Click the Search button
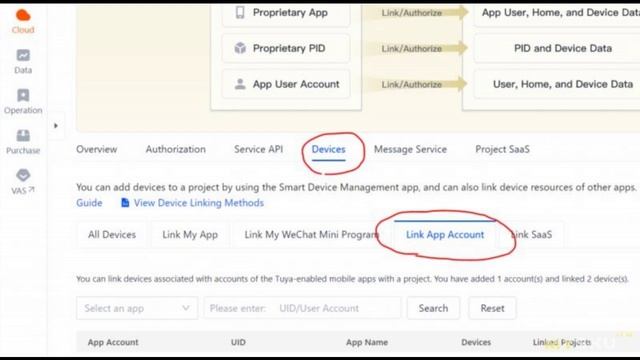Image resolution: width=640 pixels, height=360 pixels. tap(433, 308)
